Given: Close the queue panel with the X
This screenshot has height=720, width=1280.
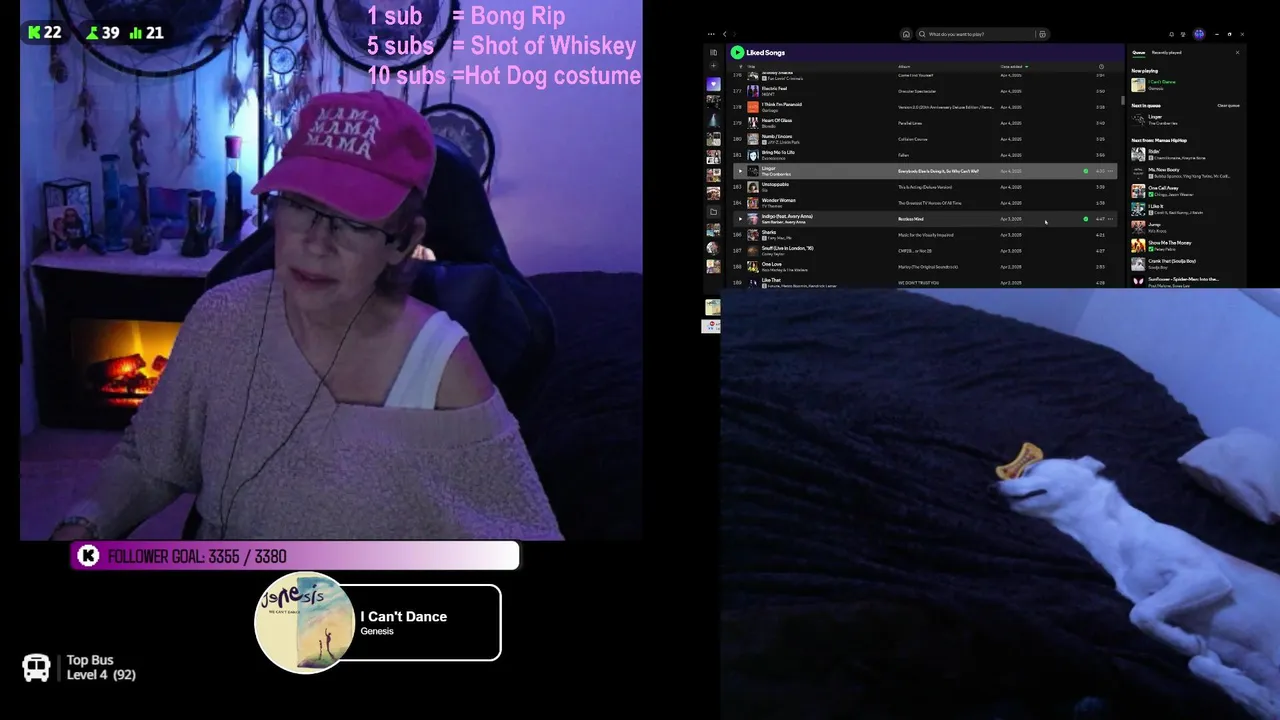Looking at the screenshot, I should (1237, 52).
